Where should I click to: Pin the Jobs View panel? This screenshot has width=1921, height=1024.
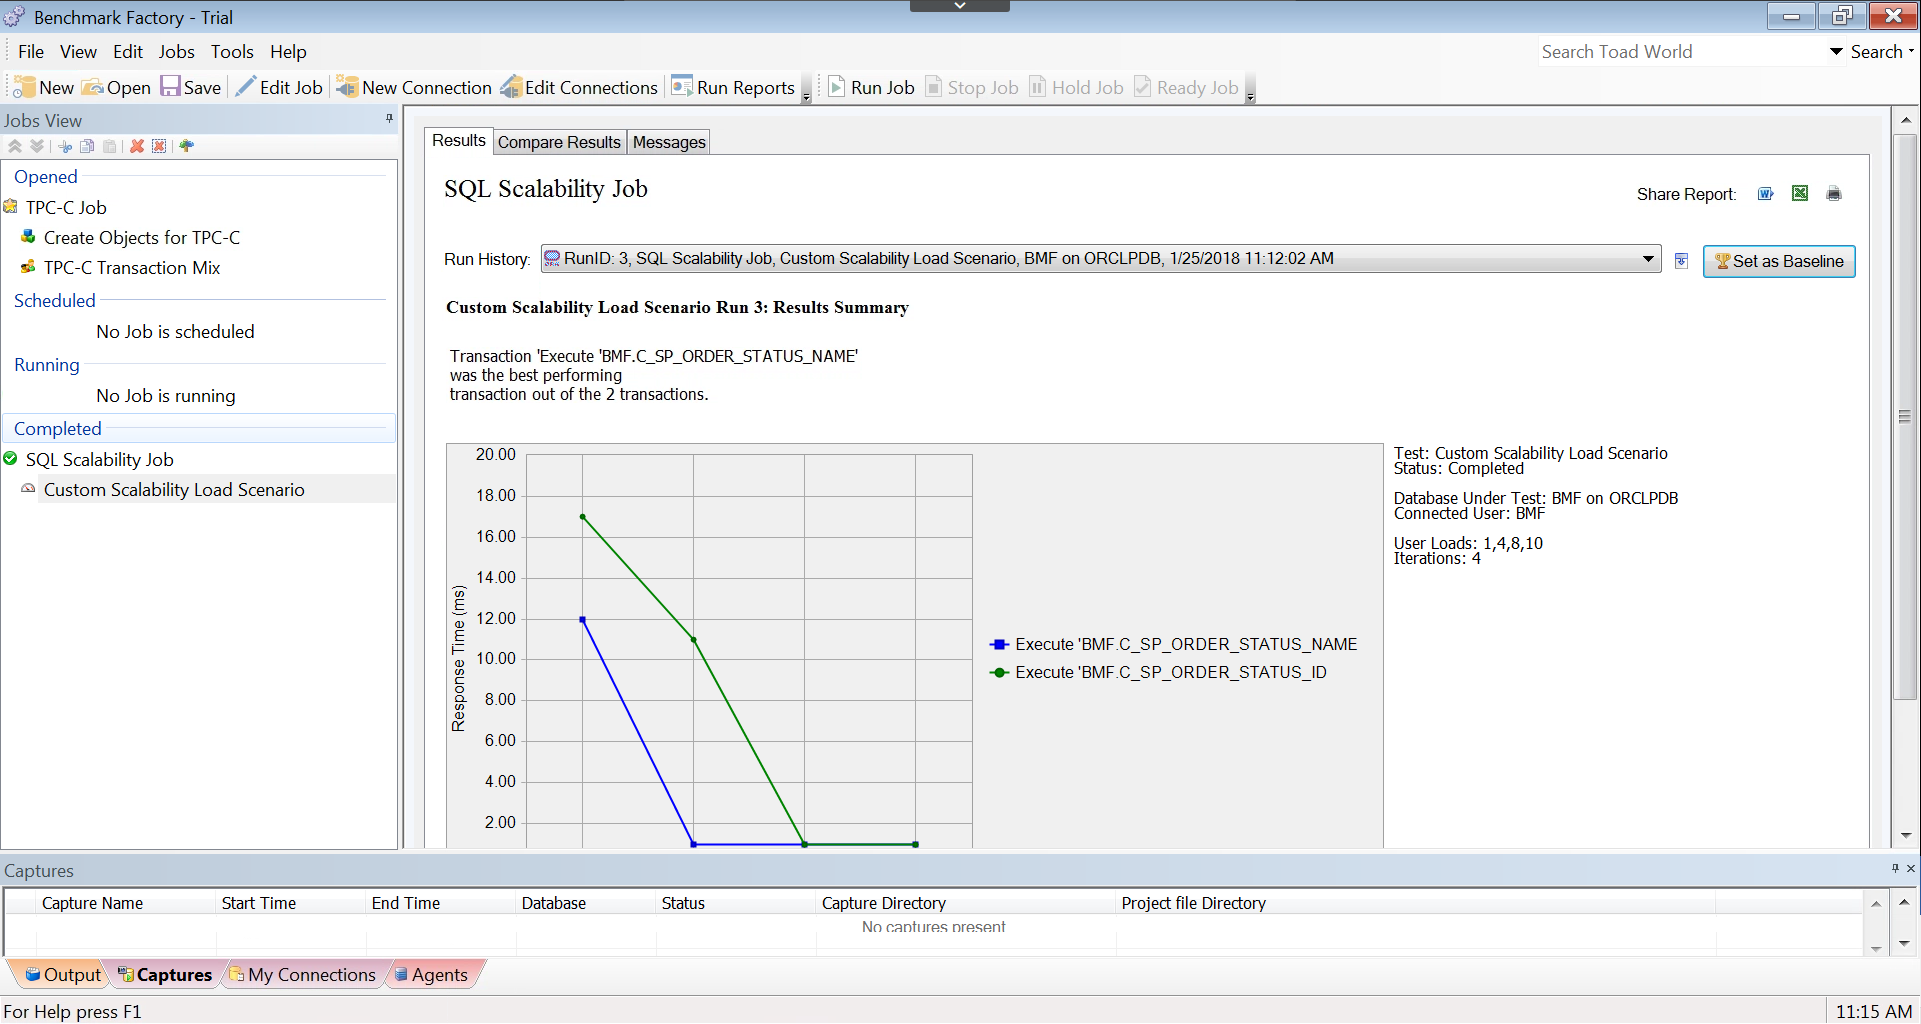pyautogui.click(x=389, y=119)
